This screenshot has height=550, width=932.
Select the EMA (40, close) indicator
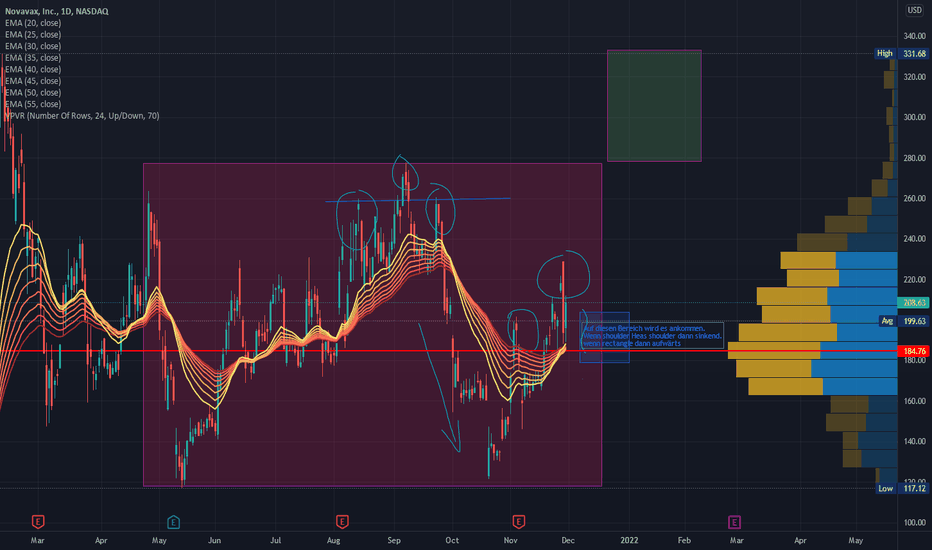[33, 70]
